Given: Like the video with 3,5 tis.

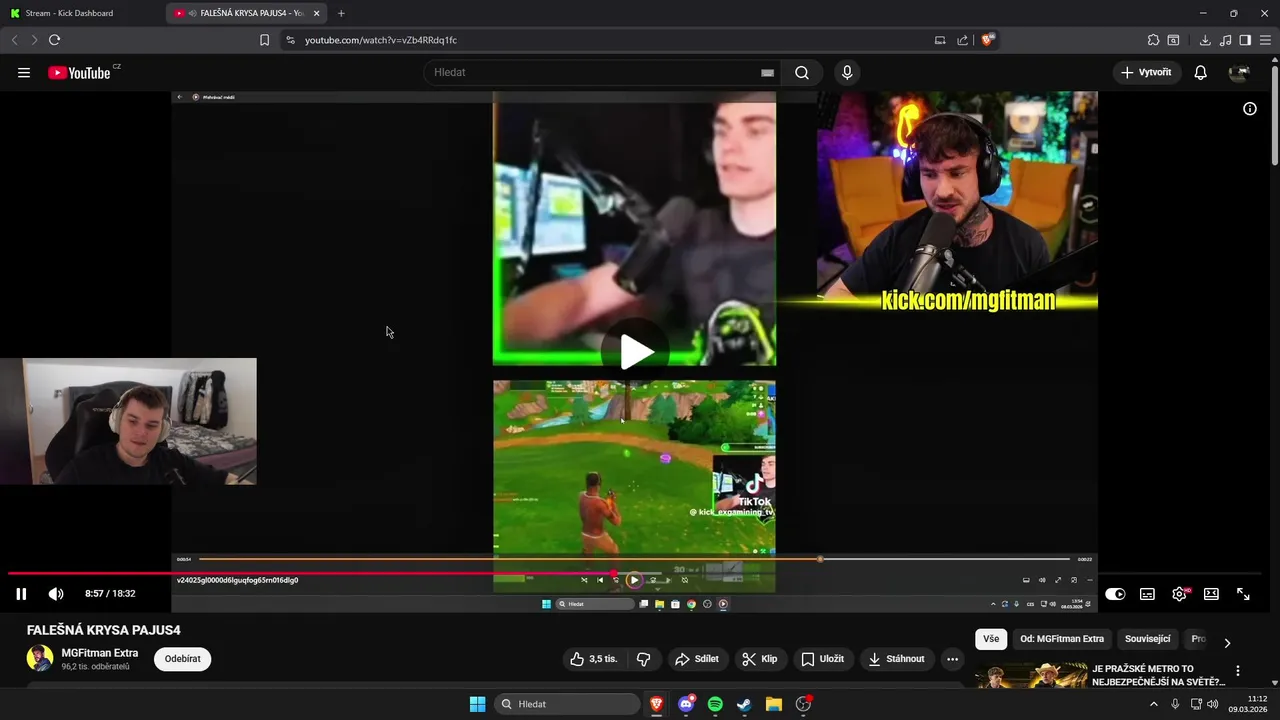Looking at the screenshot, I should (x=595, y=659).
